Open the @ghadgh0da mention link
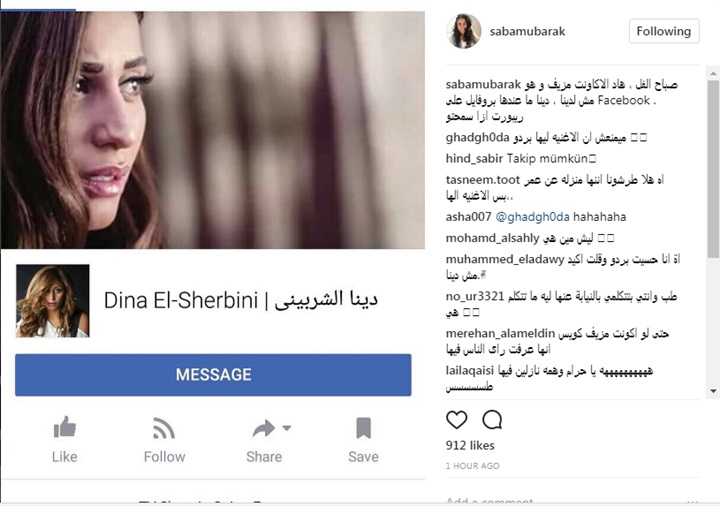The width and height of the screenshot is (720, 506). [533, 217]
